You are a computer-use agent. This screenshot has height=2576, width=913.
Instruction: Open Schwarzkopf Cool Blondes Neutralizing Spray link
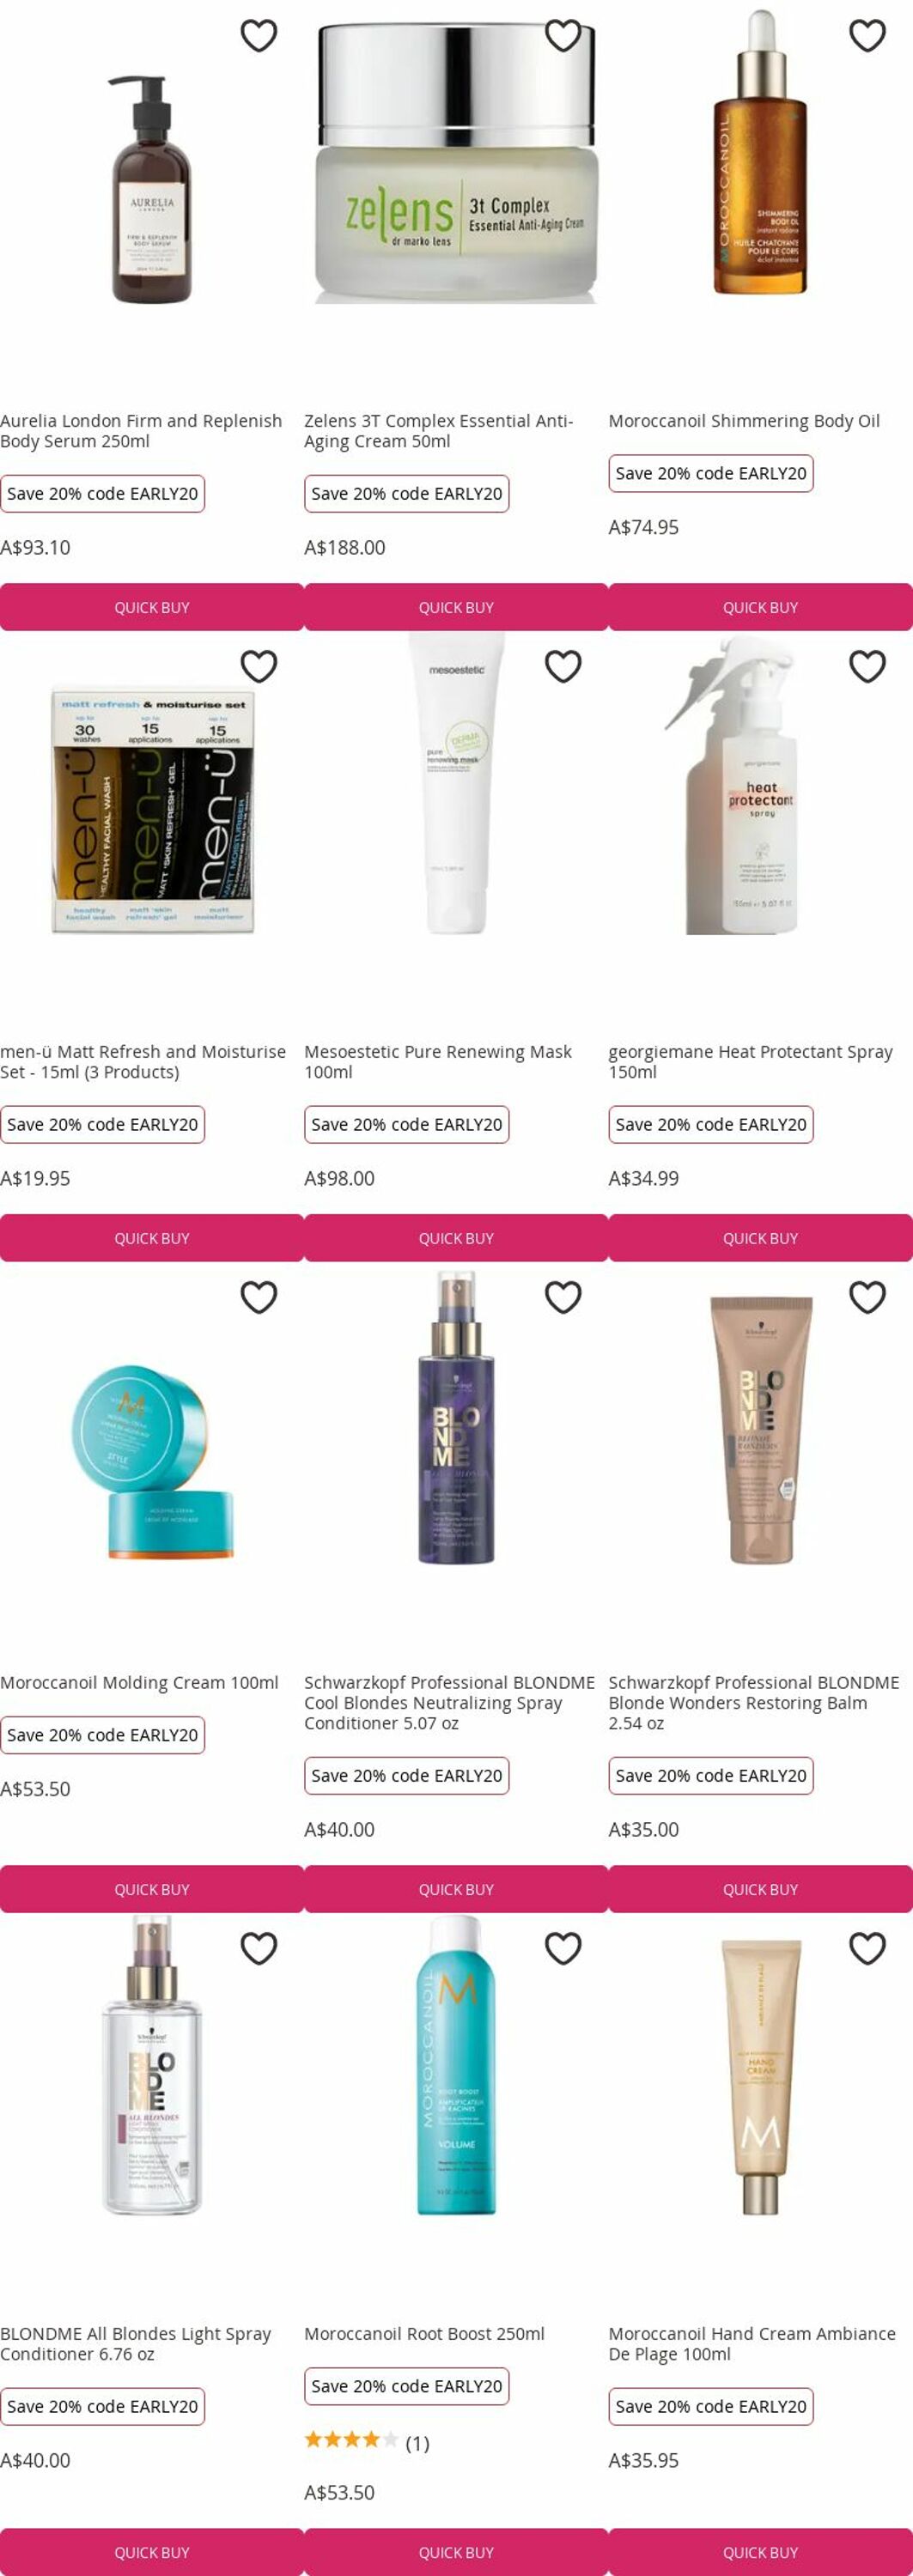pos(449,1703)
